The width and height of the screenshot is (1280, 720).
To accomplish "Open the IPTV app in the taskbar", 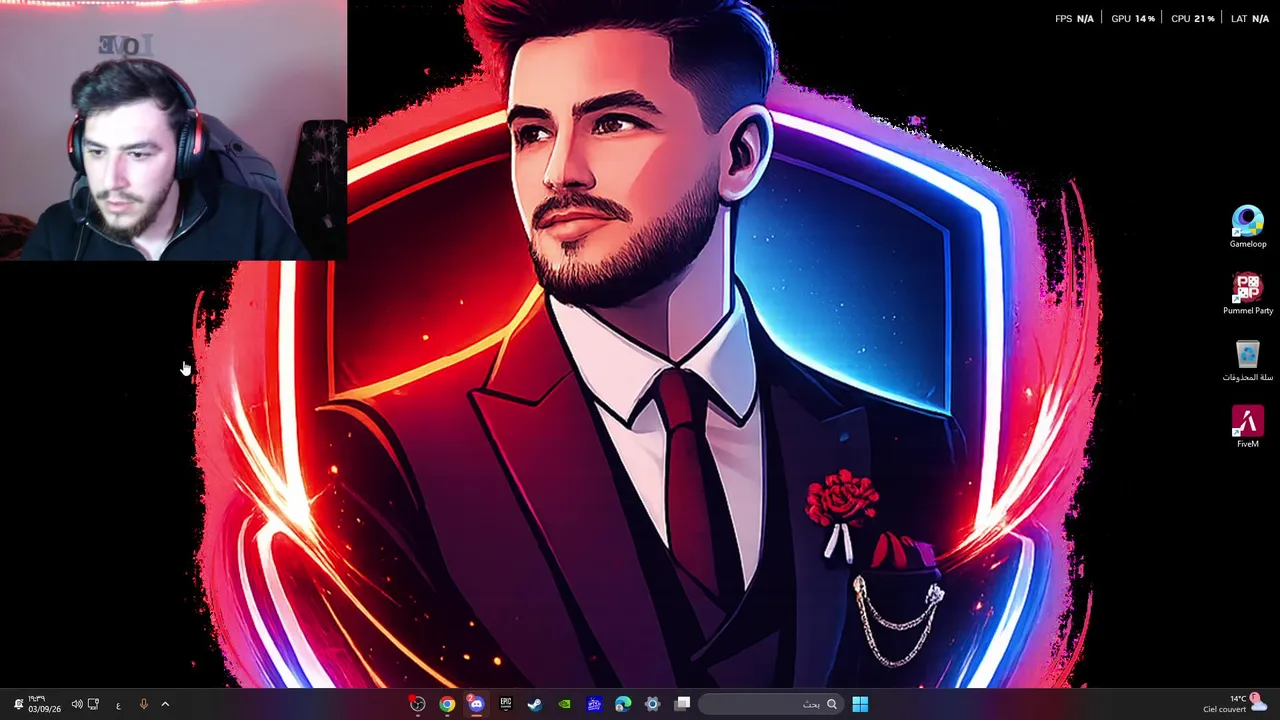I will pyautogui.click(x=594, y=704).
